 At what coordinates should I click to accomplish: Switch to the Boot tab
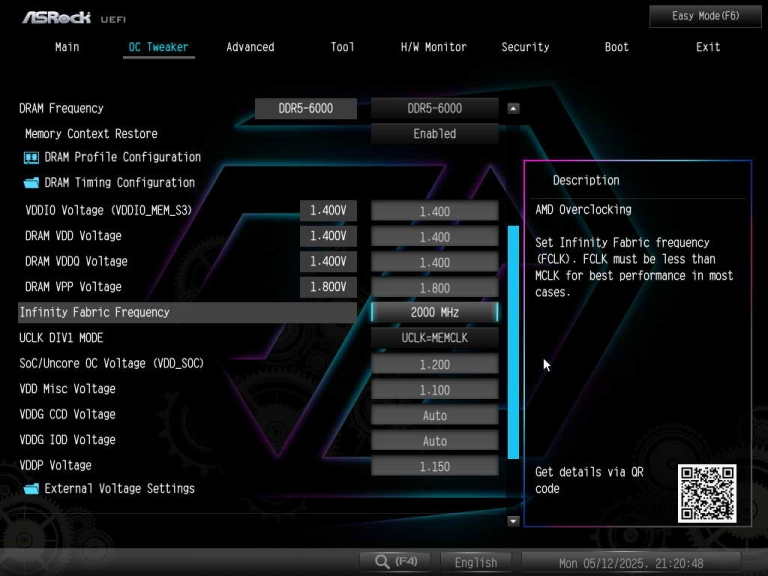616,47
